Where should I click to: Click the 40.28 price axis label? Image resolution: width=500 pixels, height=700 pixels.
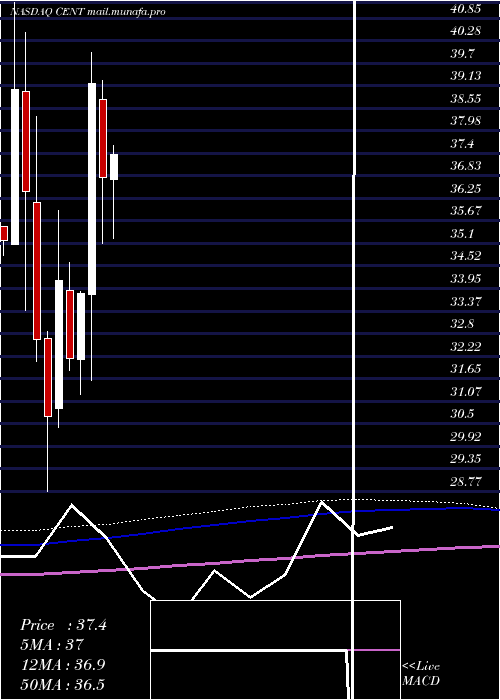[466, 31]
